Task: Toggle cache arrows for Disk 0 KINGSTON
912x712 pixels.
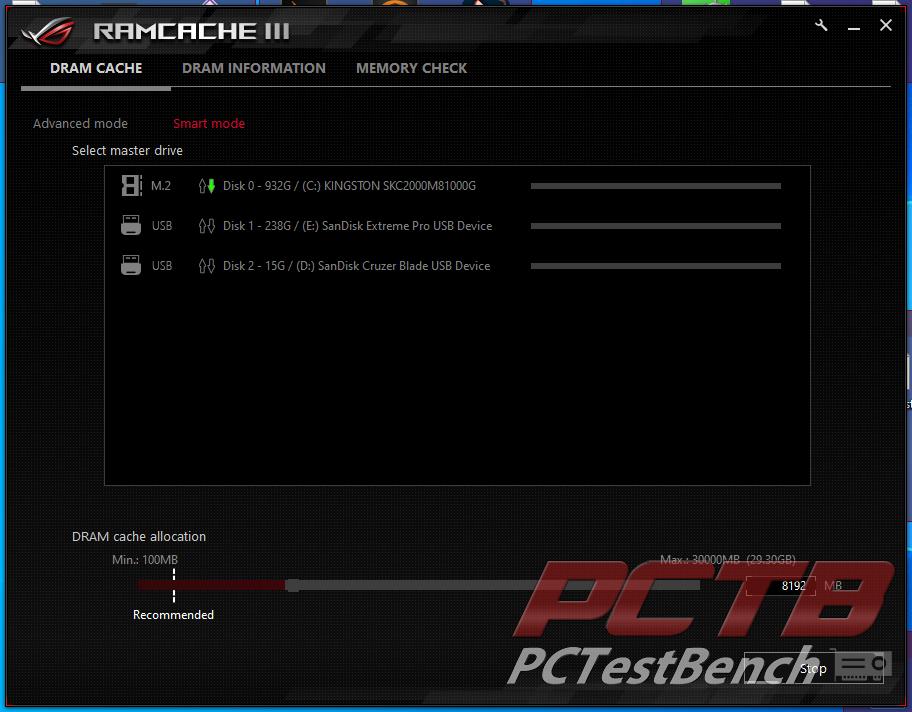Action: [206, 186]
